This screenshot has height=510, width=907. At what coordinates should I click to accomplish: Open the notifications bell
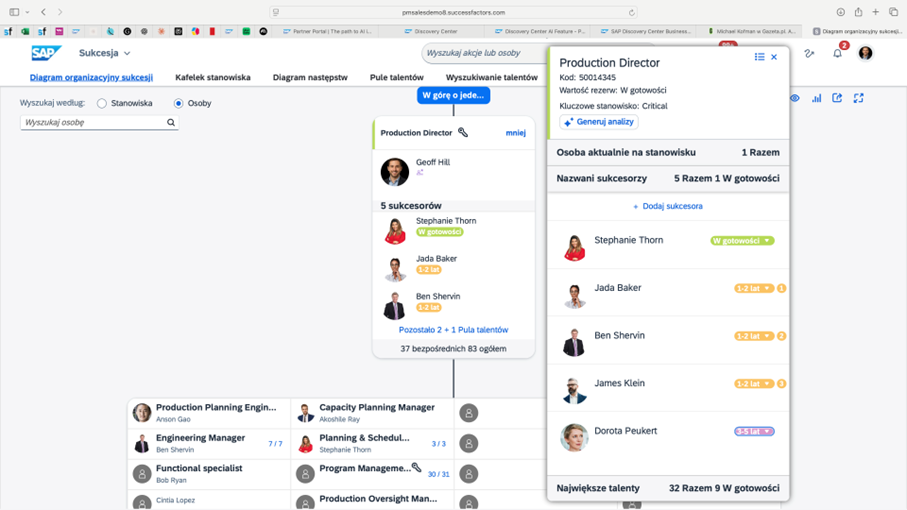coord(837,53)
